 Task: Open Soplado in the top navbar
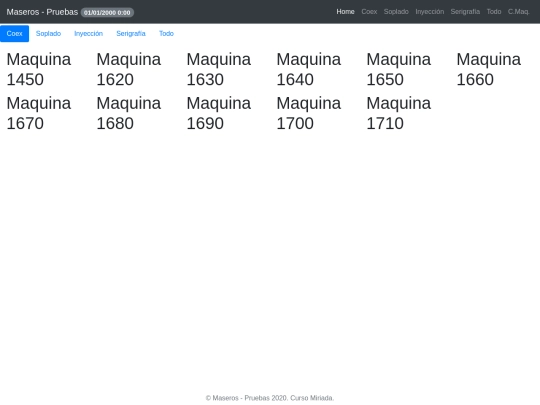click(x=396, y=12)
